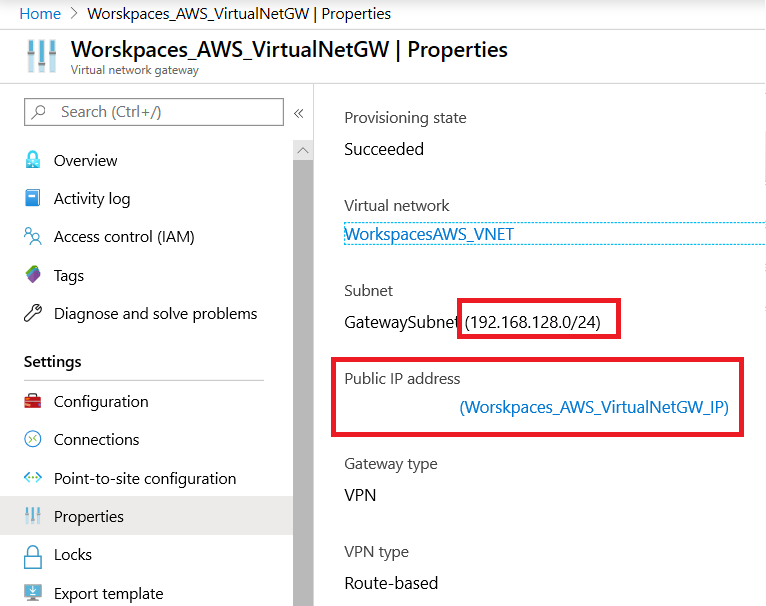Click the virtual network gateway header icon
The height and width of the screenshot is (606, 766).
pos(42,56)
